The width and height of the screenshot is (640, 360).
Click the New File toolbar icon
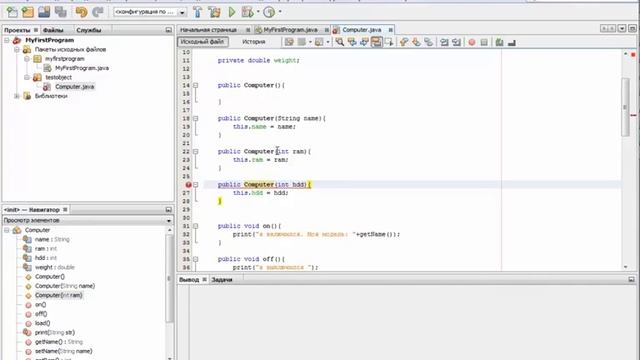(x=12, y=12)
